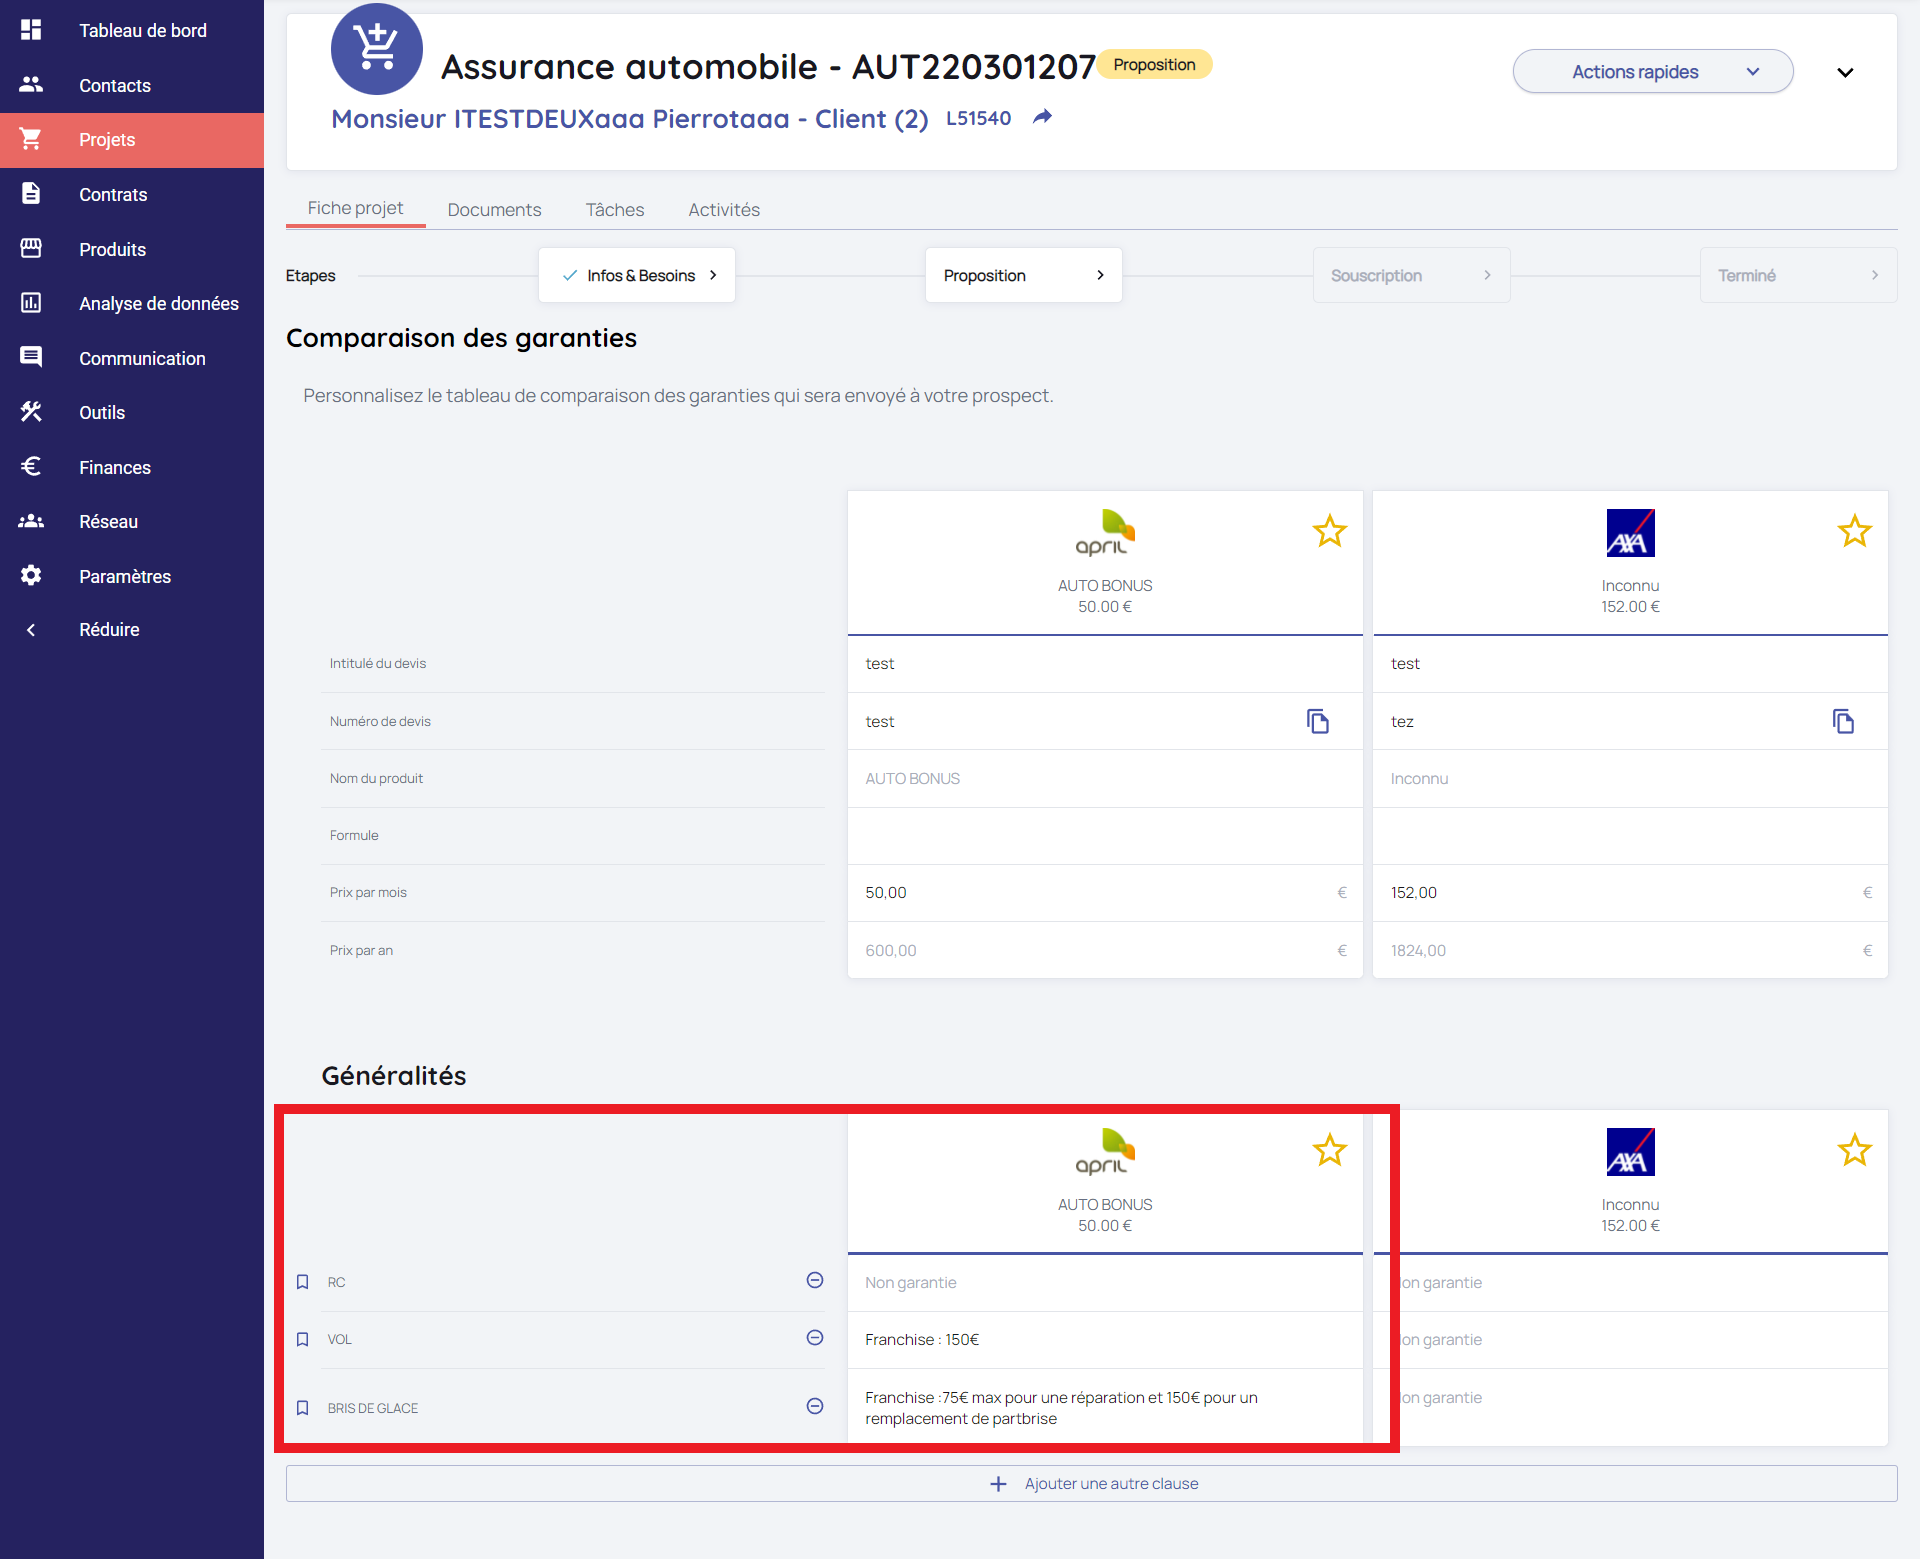Open the Activités tab
1920x1559 pixels.
coord(723,210)
